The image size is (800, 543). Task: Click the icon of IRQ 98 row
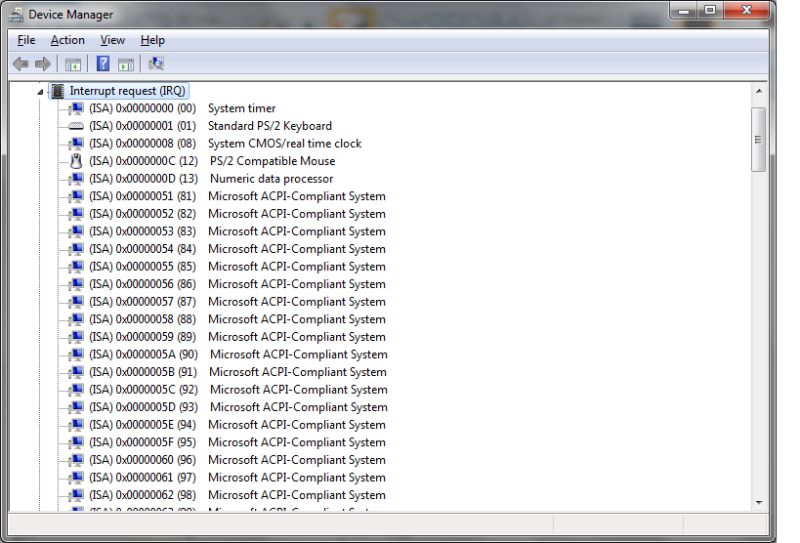tap(76, 495)
